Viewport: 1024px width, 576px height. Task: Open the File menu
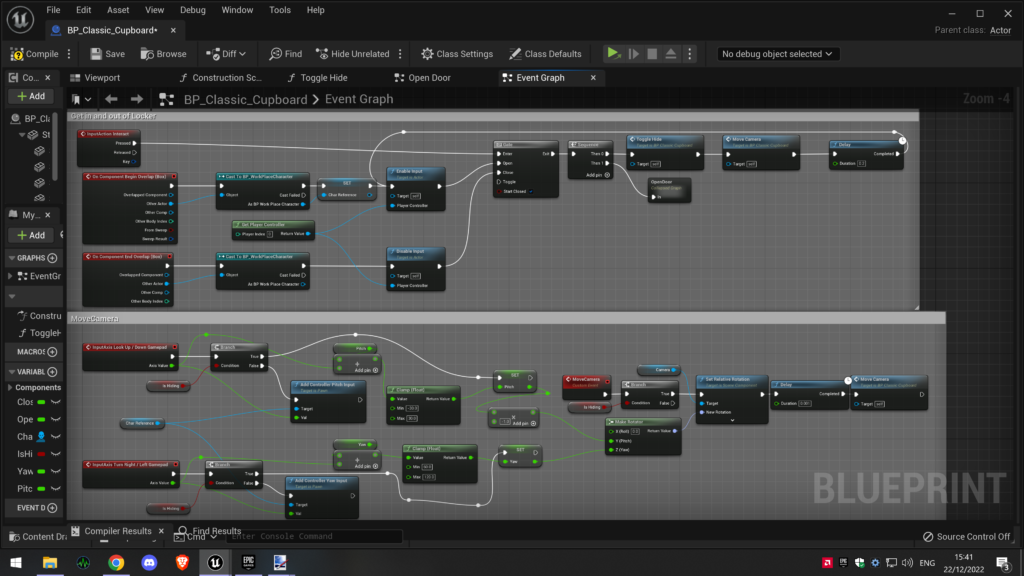point(54,10)
